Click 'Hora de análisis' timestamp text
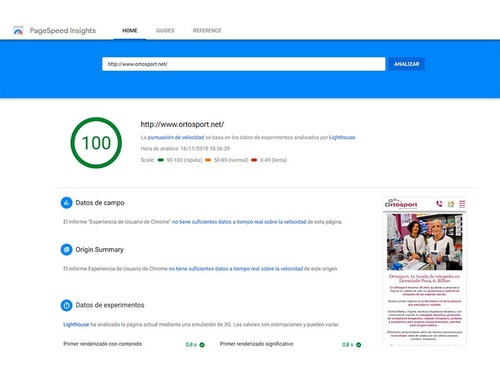 click(185, 149)
